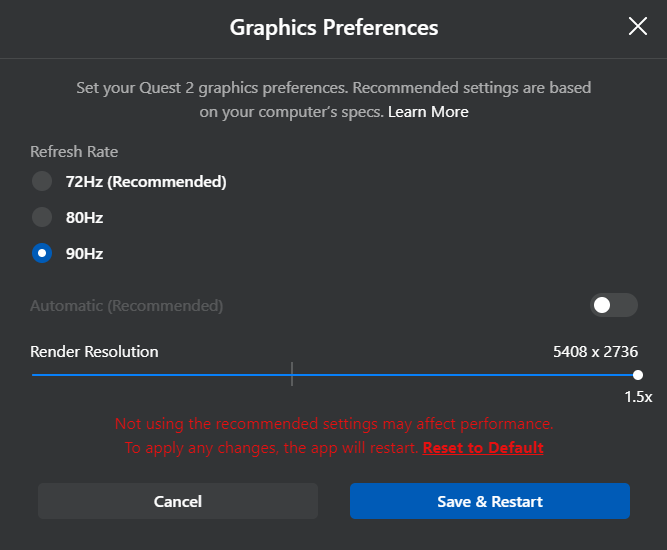Enable the Automatic (Recommended) toggle switch

point(613,305)
